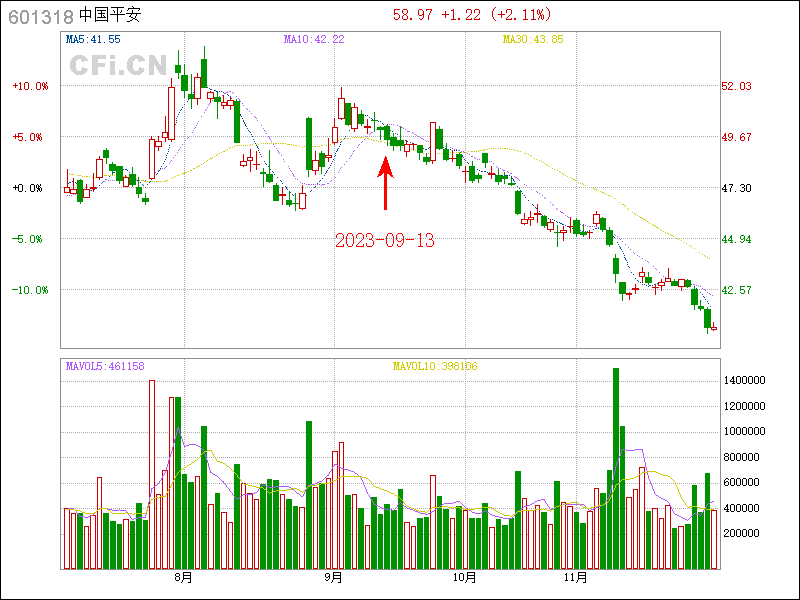Click the 11月 marker on the time axis

click(x=575, y=577)
